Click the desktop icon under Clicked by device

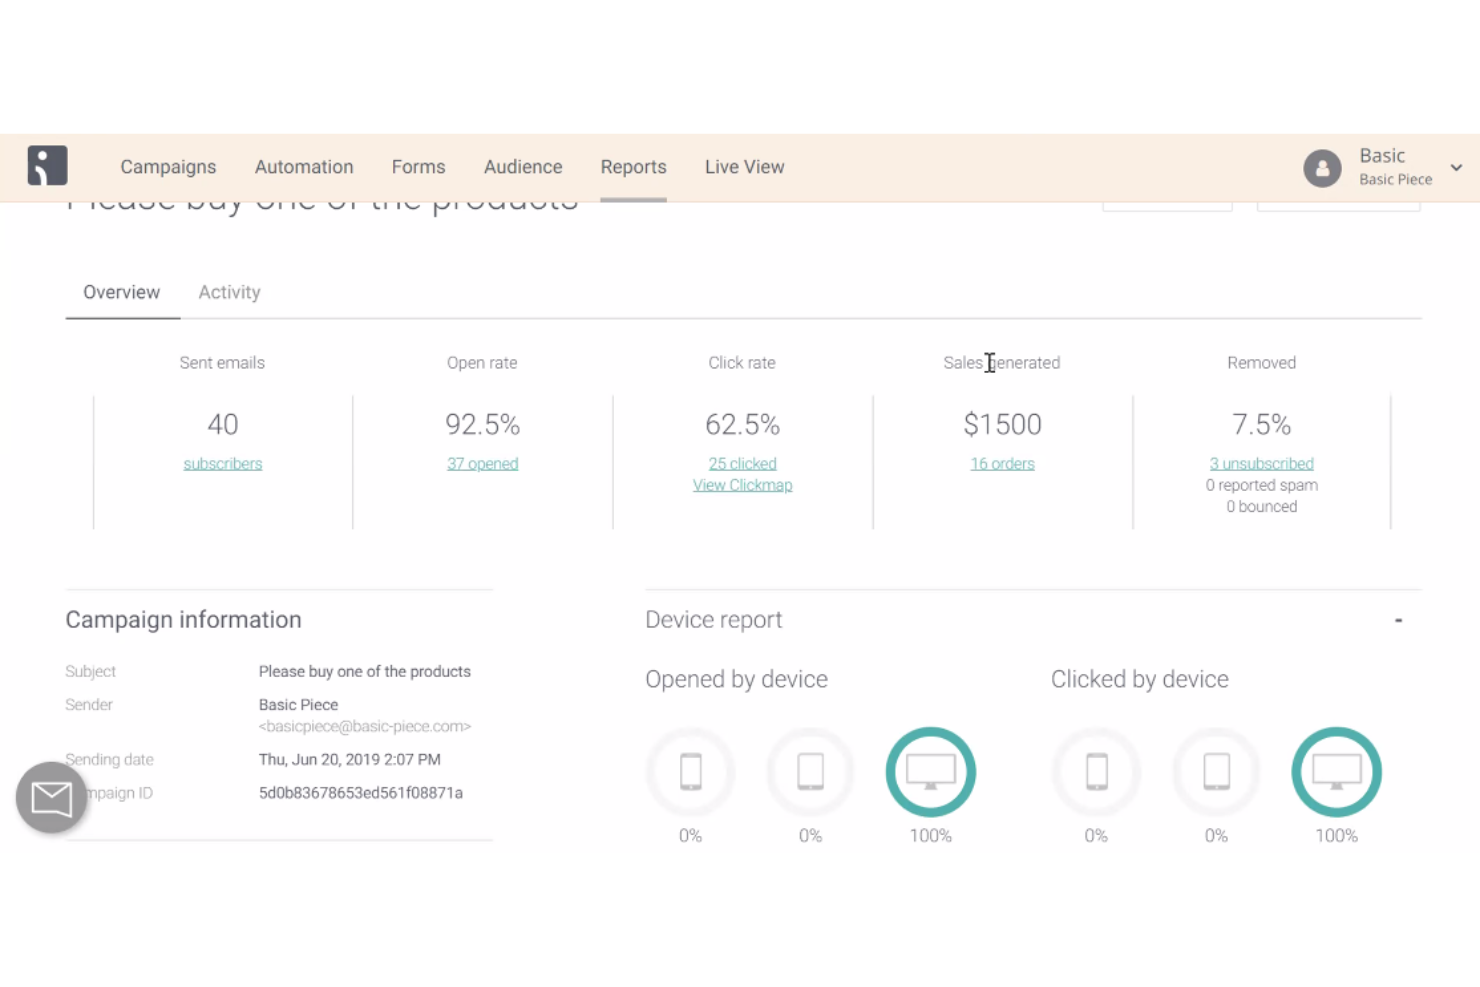(x=1337, y=772)
